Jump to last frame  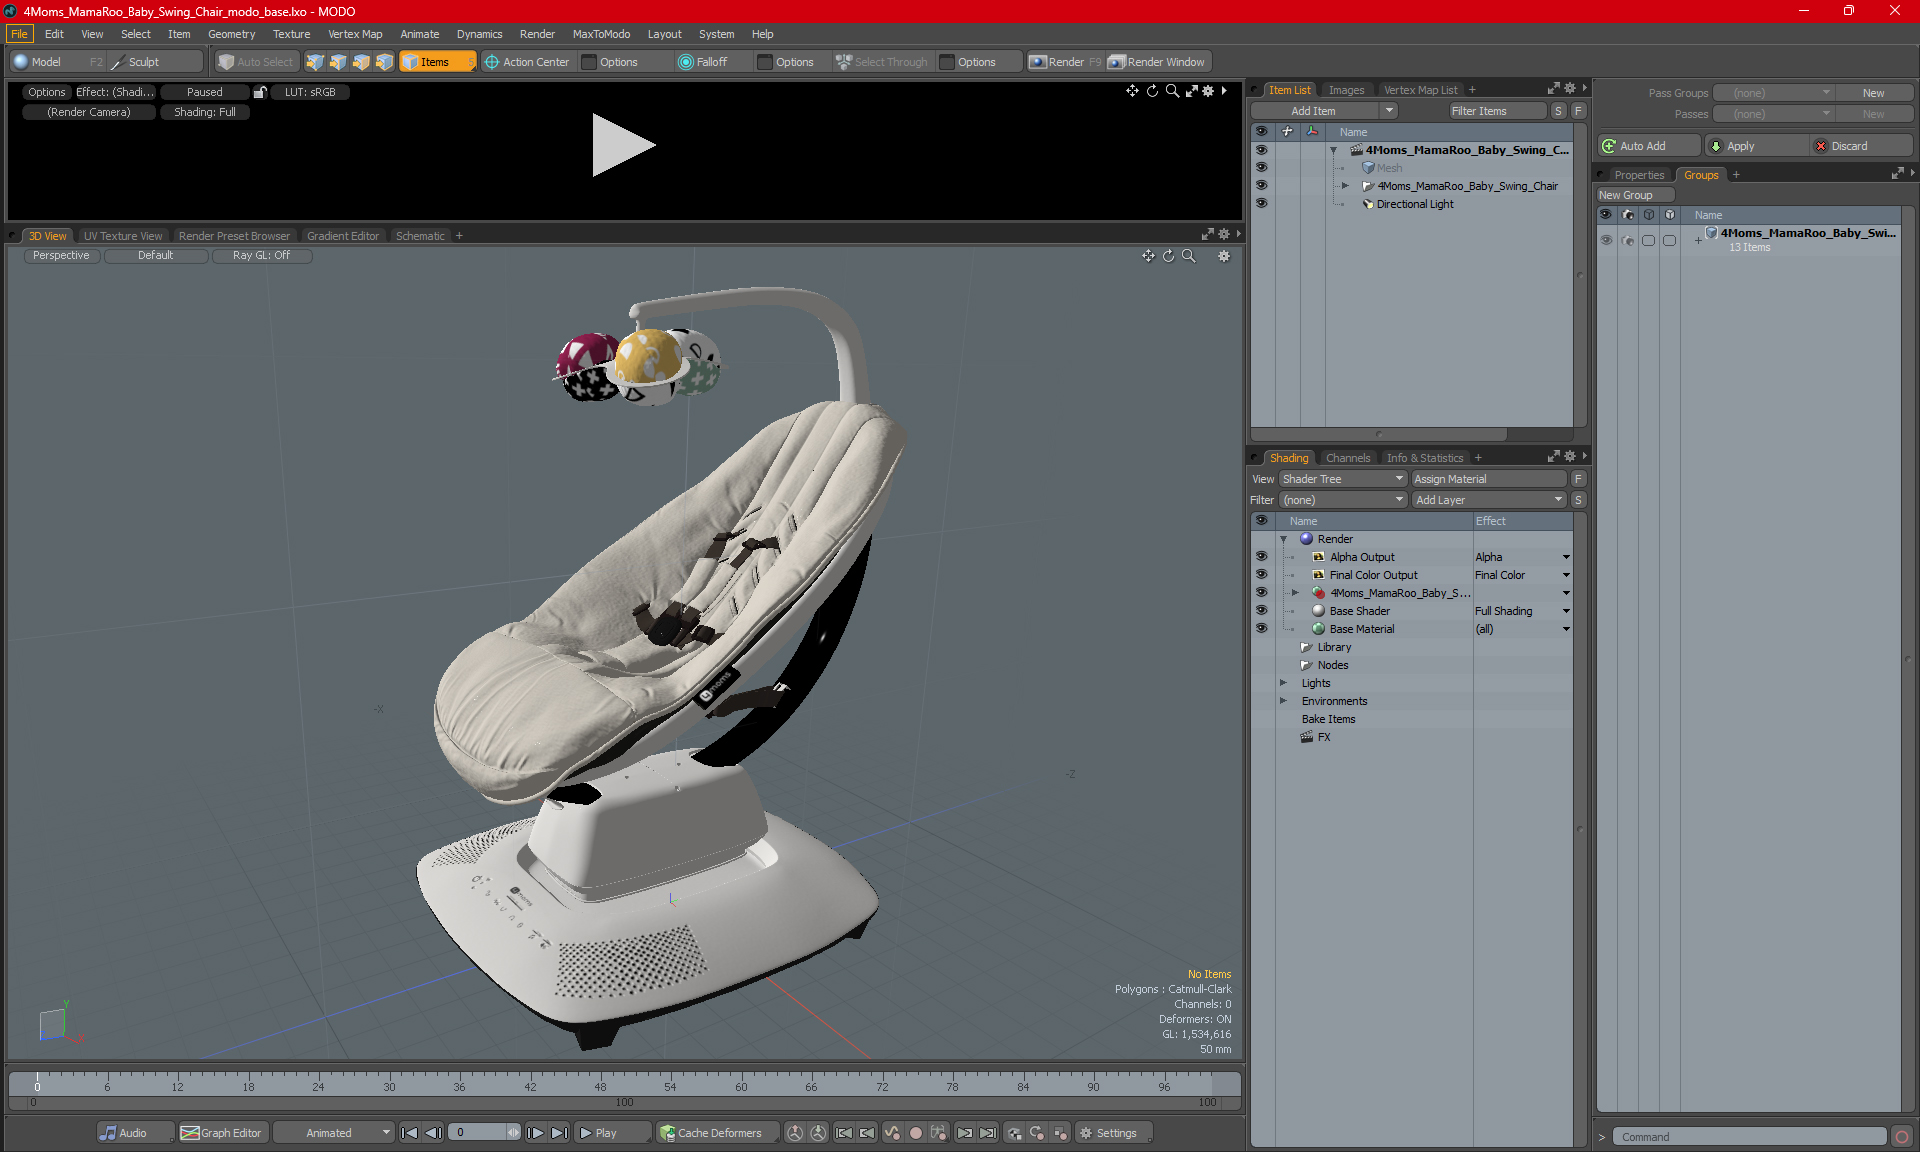pyautogui.click(x=559, y=1133)
